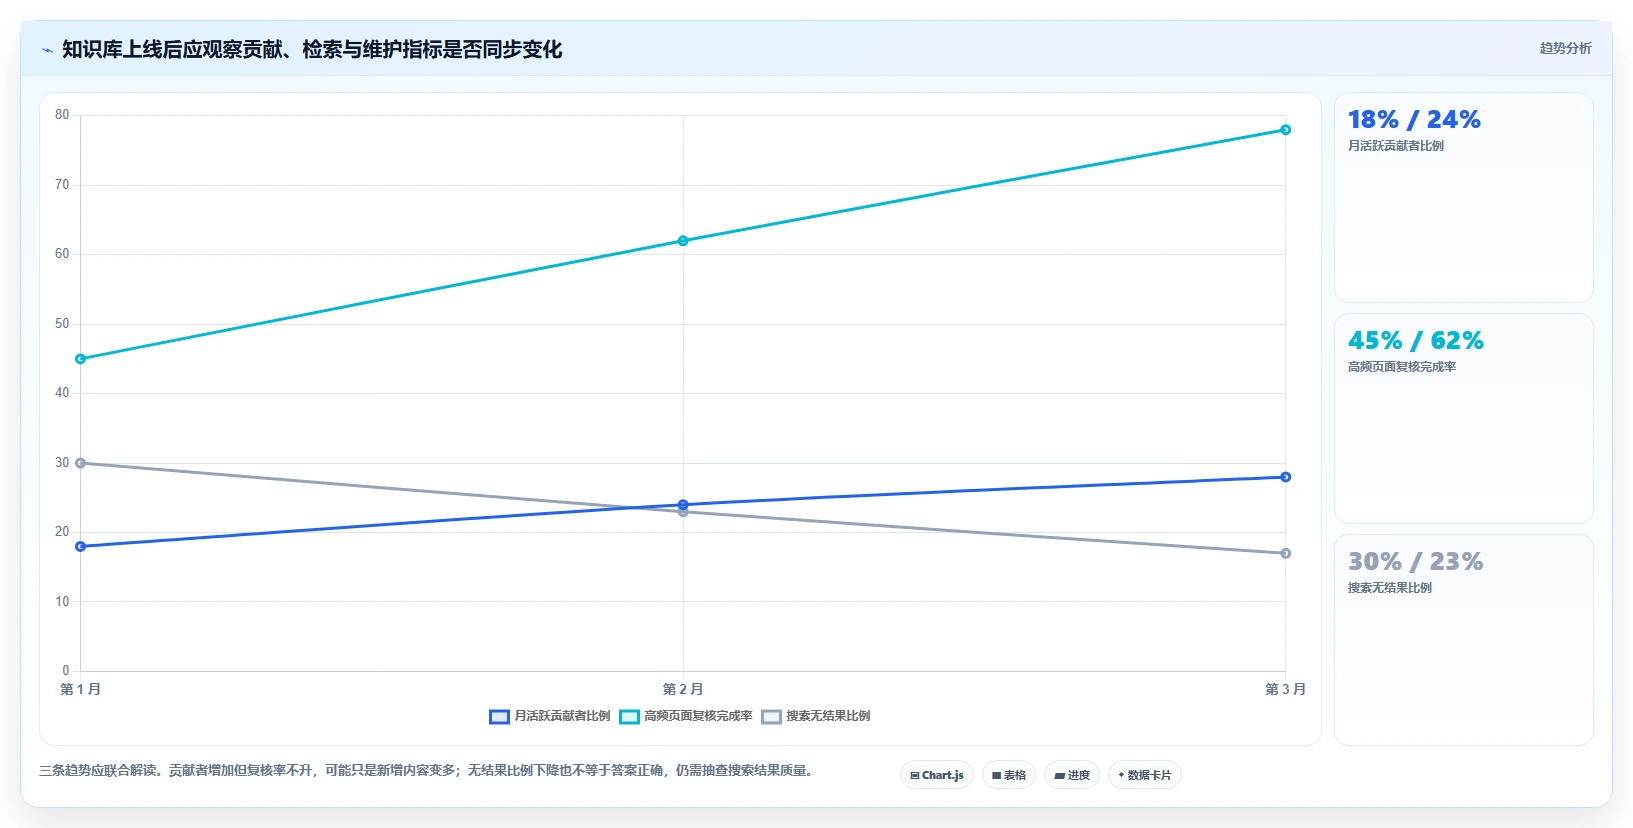
Task: Click the gray data point at 第 3 月
Action: [1286, 553]
